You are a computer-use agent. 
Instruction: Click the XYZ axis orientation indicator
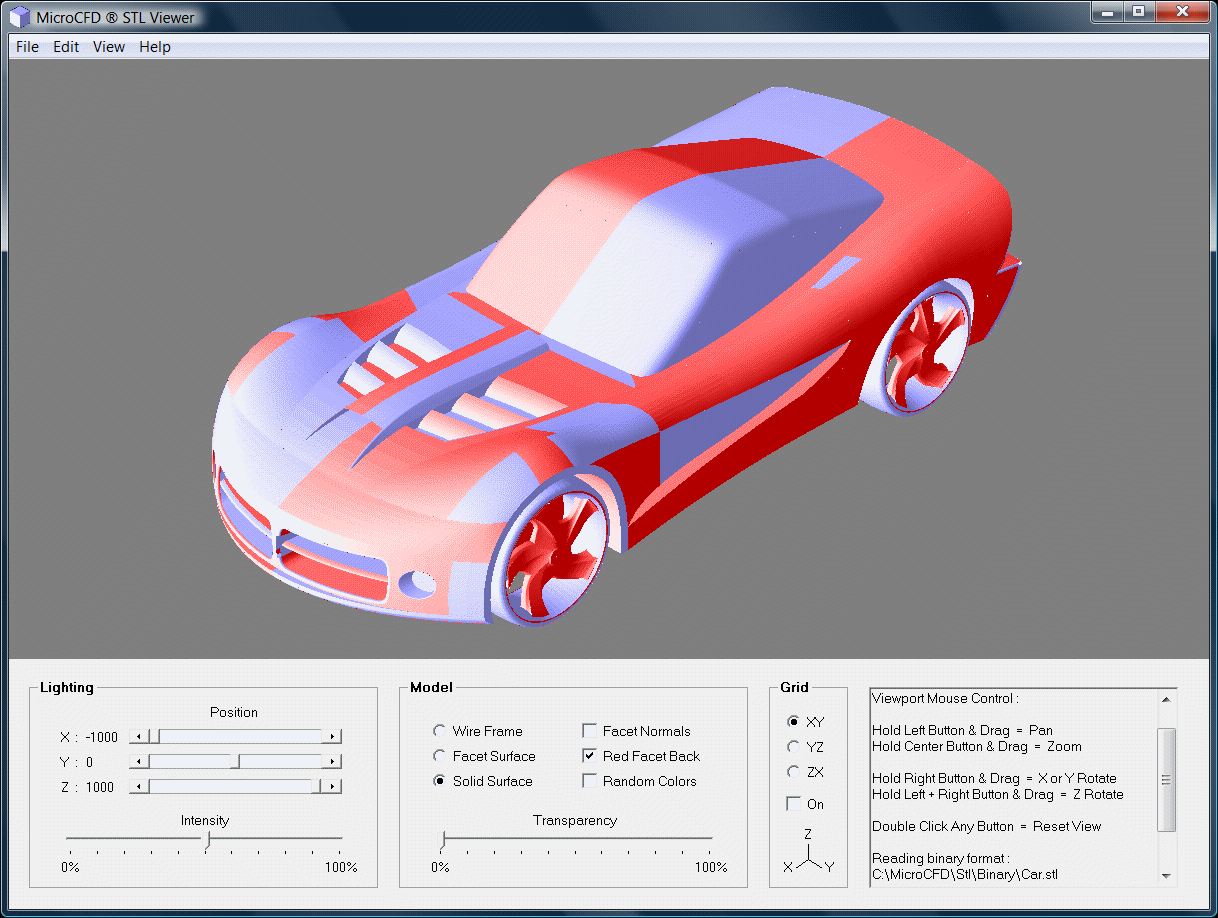tap(808, 852)
